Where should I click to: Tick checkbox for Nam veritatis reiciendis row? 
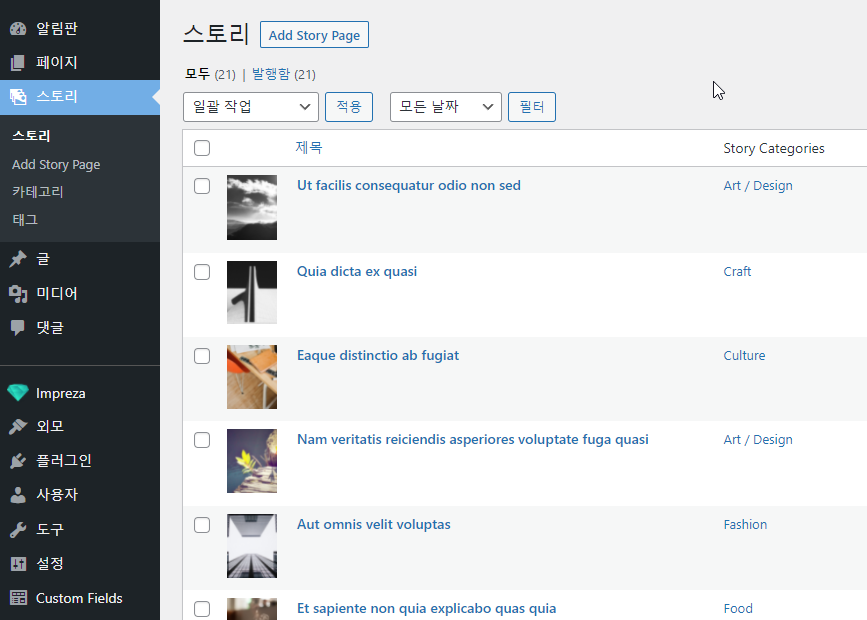[x=202, y=440]
